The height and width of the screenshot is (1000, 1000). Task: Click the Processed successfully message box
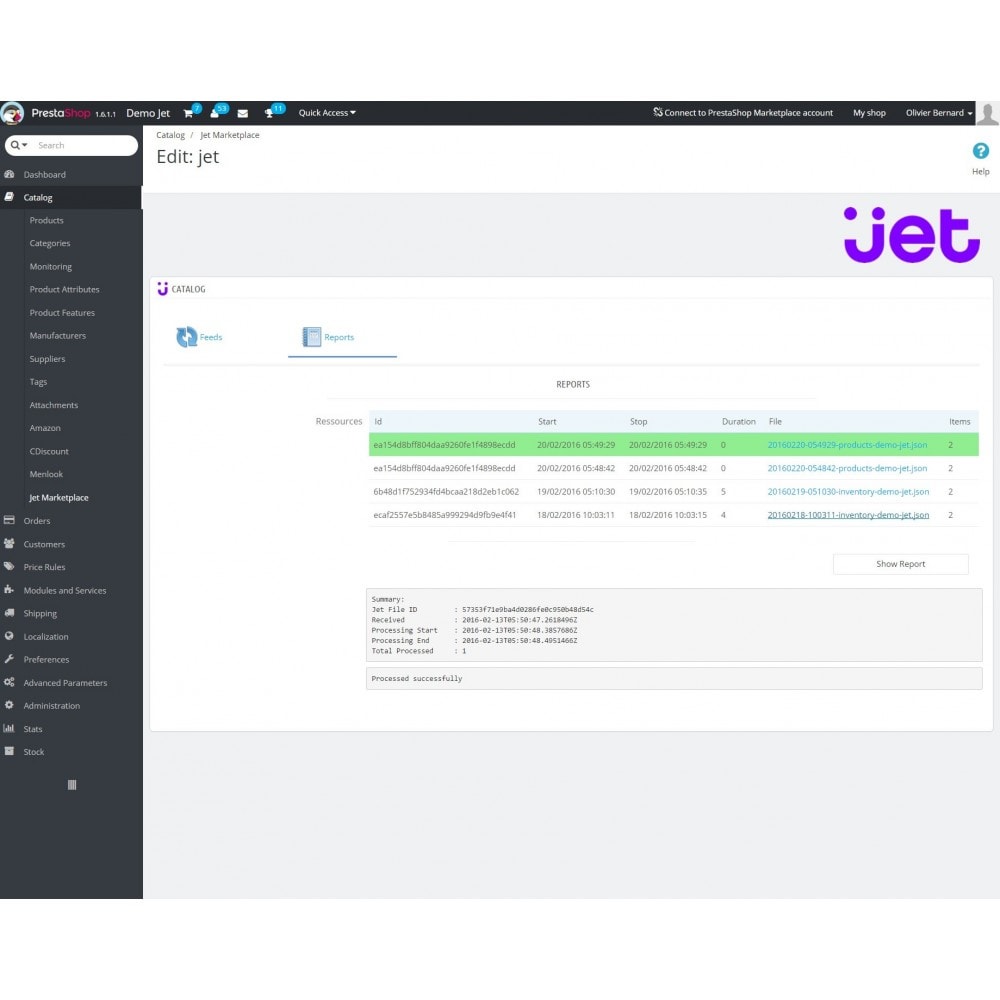(674, 679)
